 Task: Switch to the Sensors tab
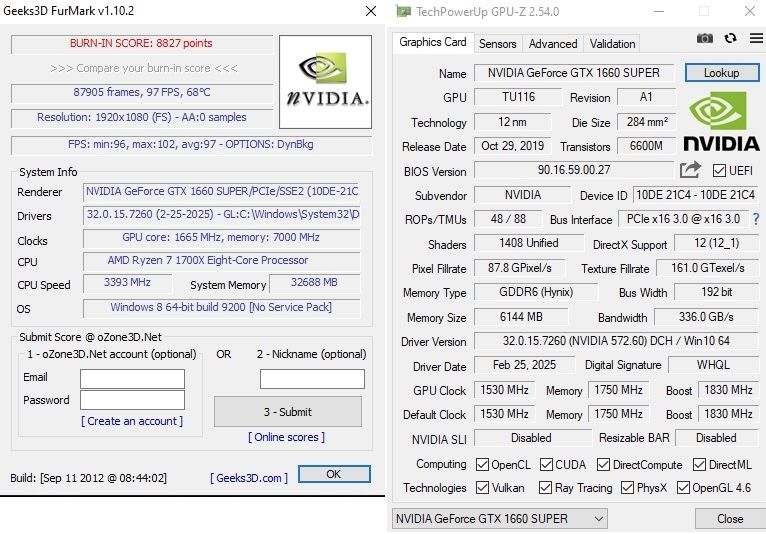point(497,44)
